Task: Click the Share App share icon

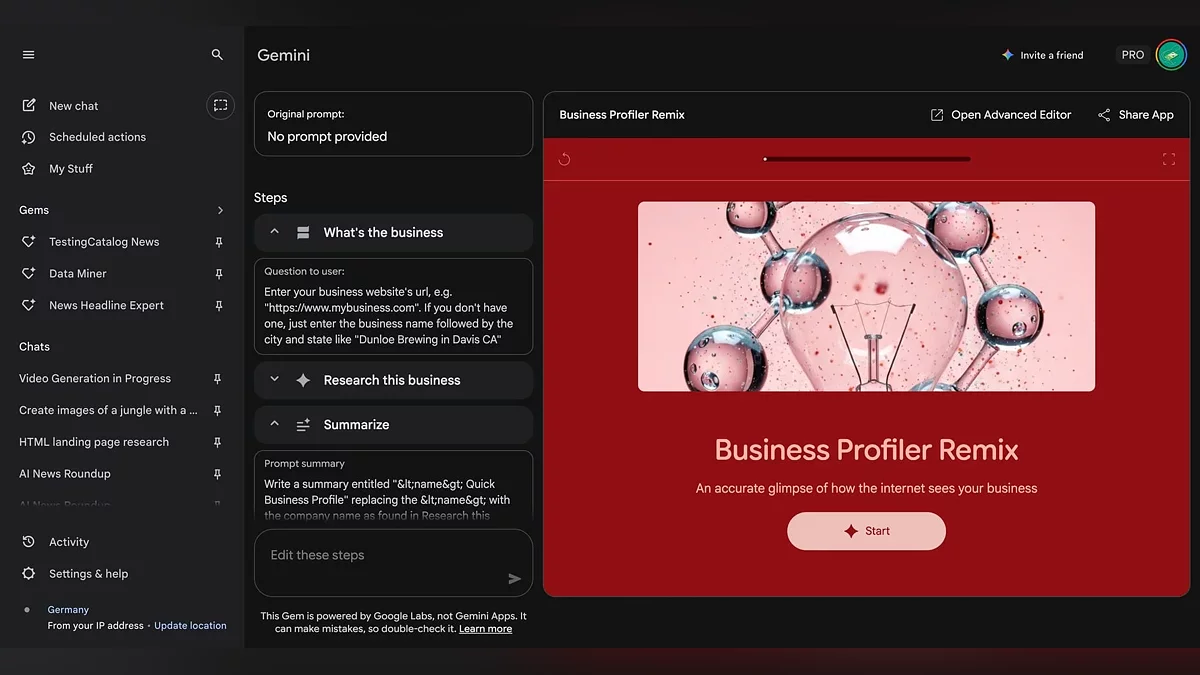Action: click(x=1104, y=115)
